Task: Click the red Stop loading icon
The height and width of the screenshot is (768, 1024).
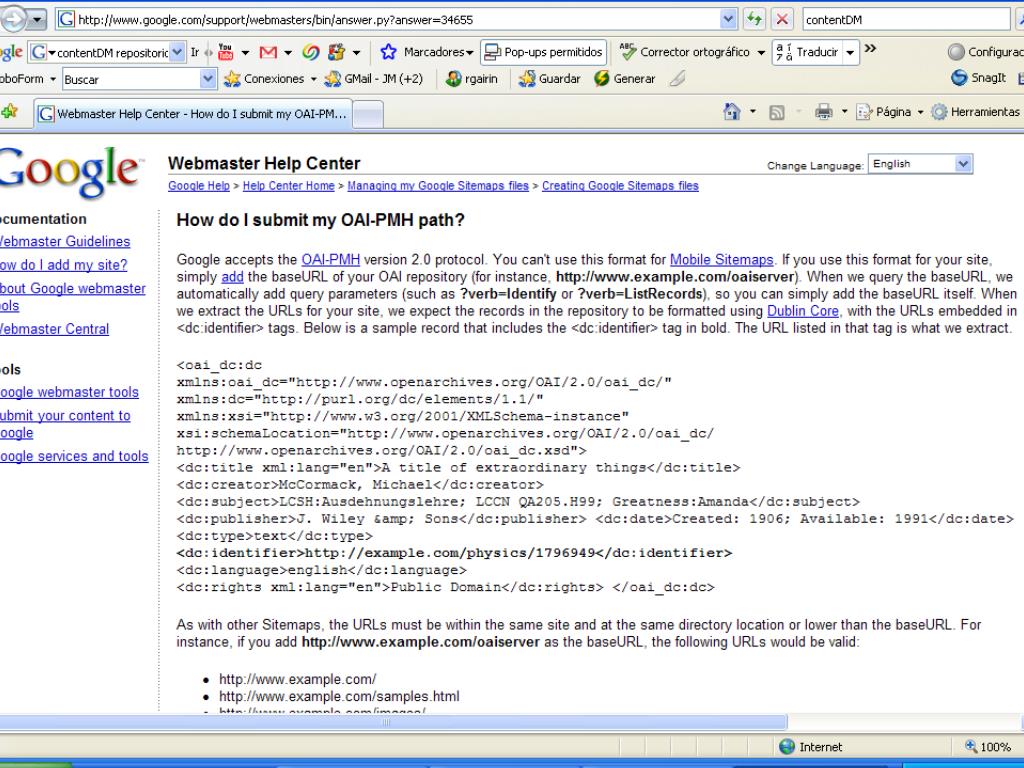Action: pyautogui.click(x=781, y=20)
